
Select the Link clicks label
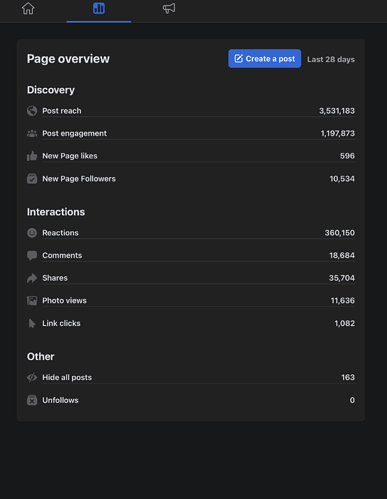[61, 323]
